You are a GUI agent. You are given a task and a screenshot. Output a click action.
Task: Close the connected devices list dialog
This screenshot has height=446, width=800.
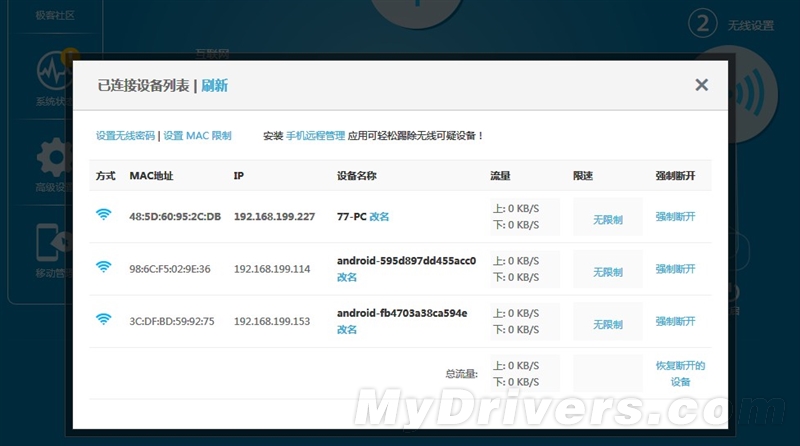pos(701,85)
